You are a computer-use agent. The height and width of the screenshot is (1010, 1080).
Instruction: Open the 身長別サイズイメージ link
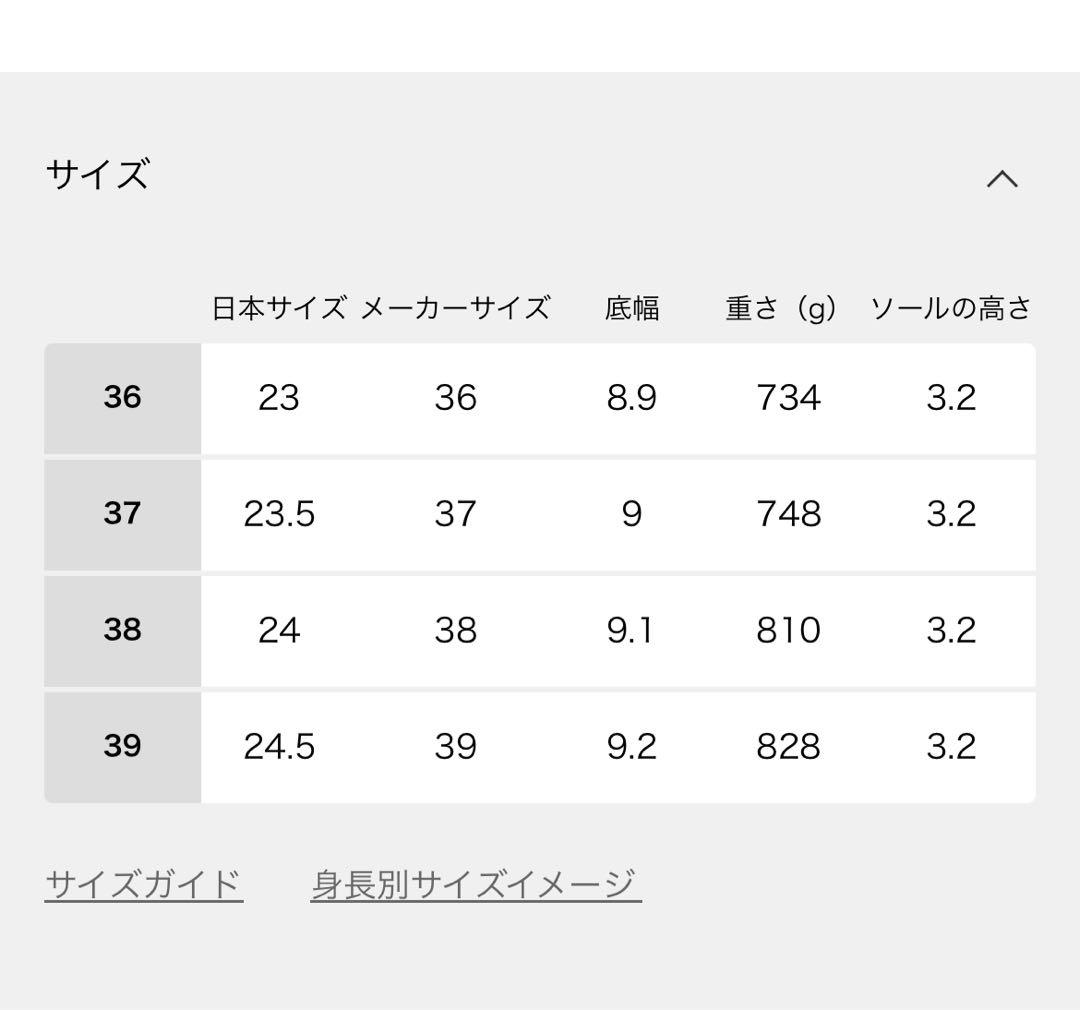pyautogui.click(x=474, y=882)
